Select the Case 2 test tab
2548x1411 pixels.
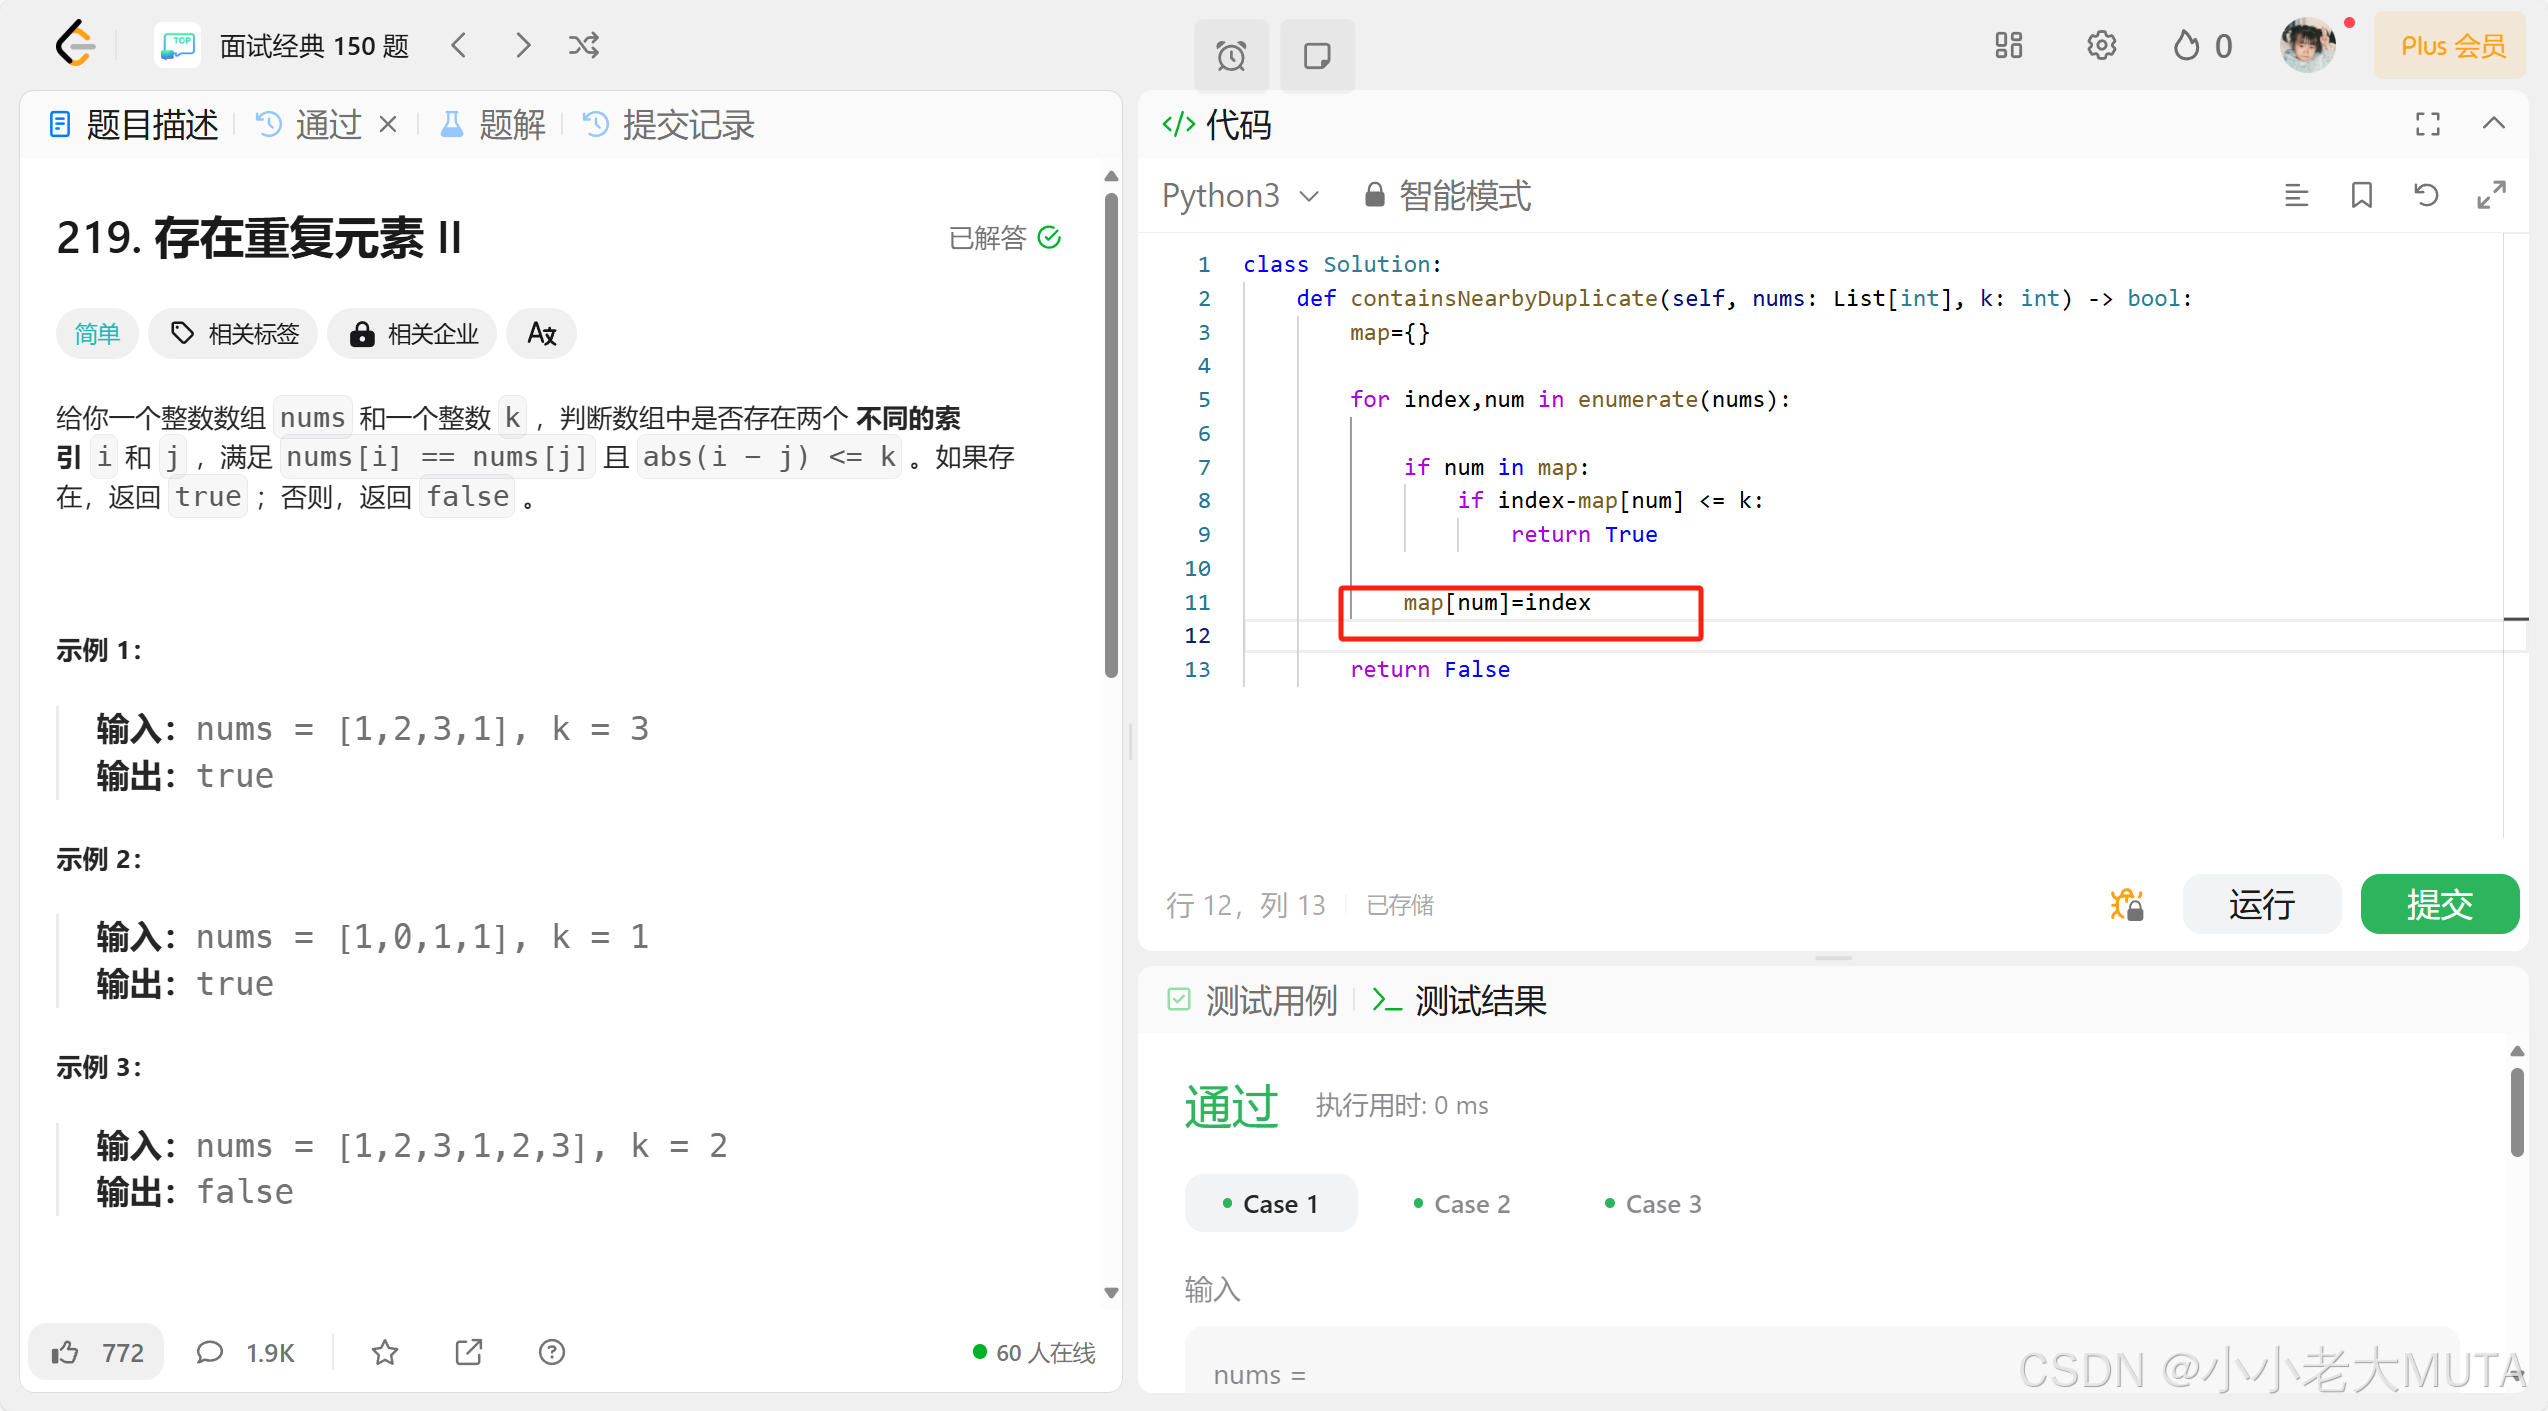1461,1203
